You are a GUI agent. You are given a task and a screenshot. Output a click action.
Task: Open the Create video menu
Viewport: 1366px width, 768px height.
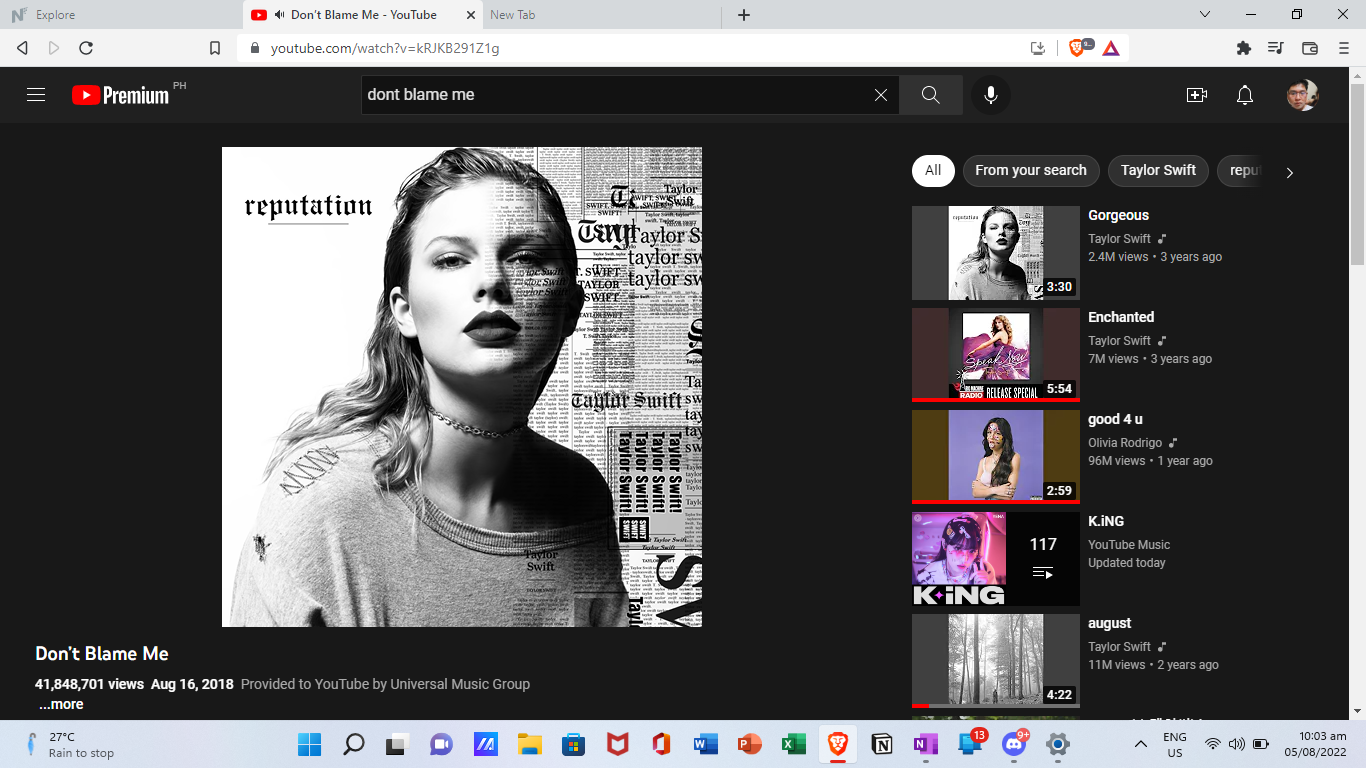(x=1196, y=95)
